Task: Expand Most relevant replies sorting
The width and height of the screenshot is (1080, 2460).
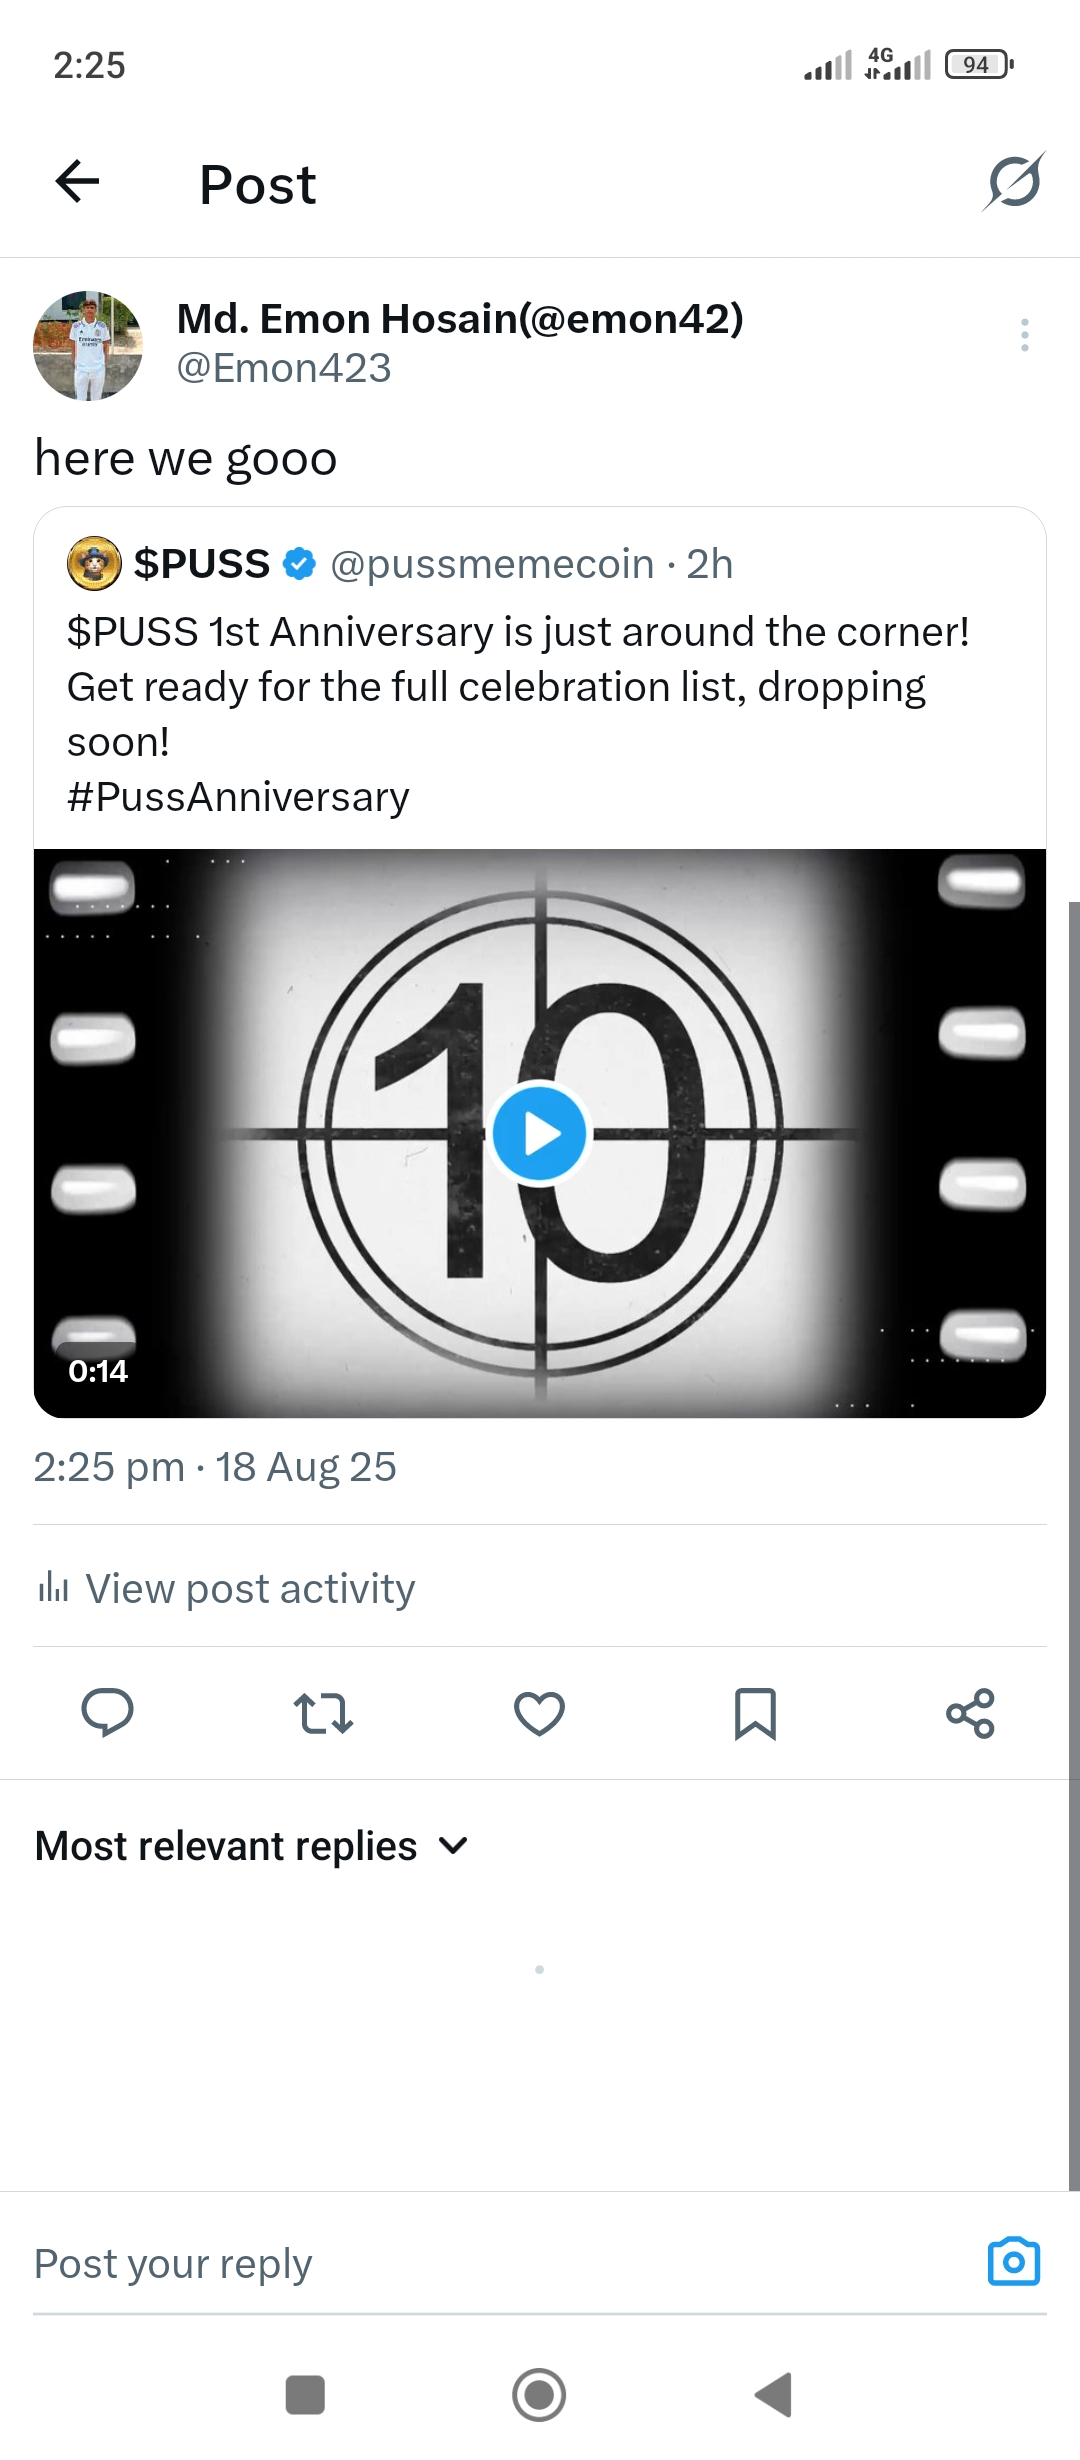Action: click(252, 1846)
